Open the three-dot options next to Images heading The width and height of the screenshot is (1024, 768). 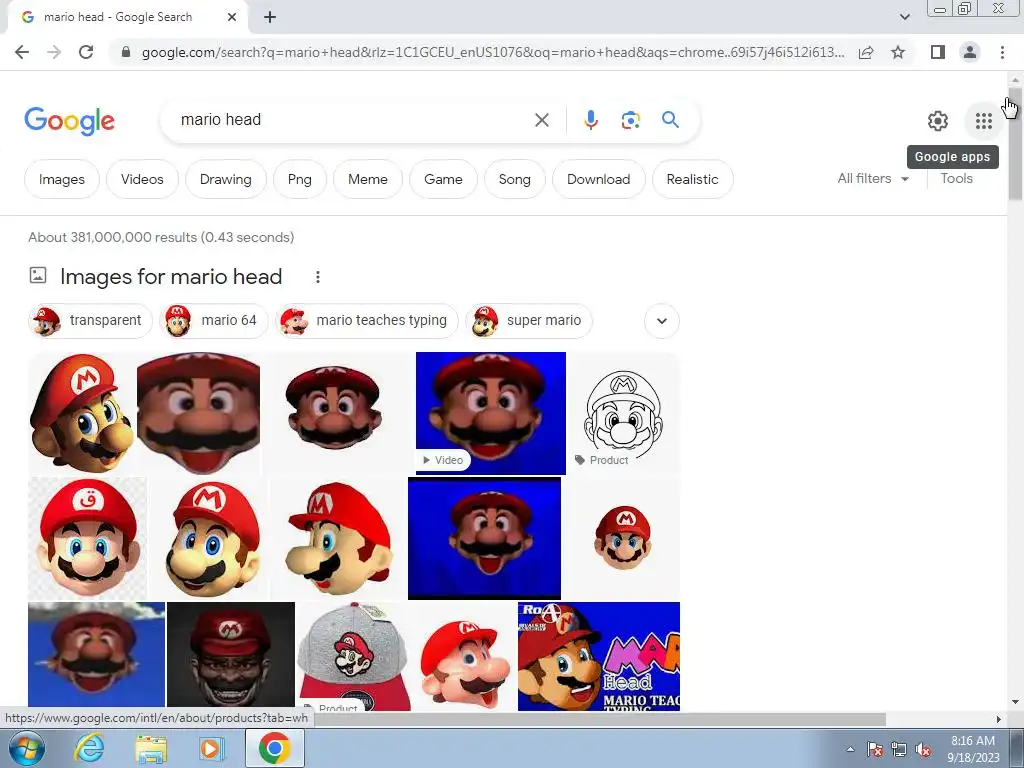tap(317, 277)
